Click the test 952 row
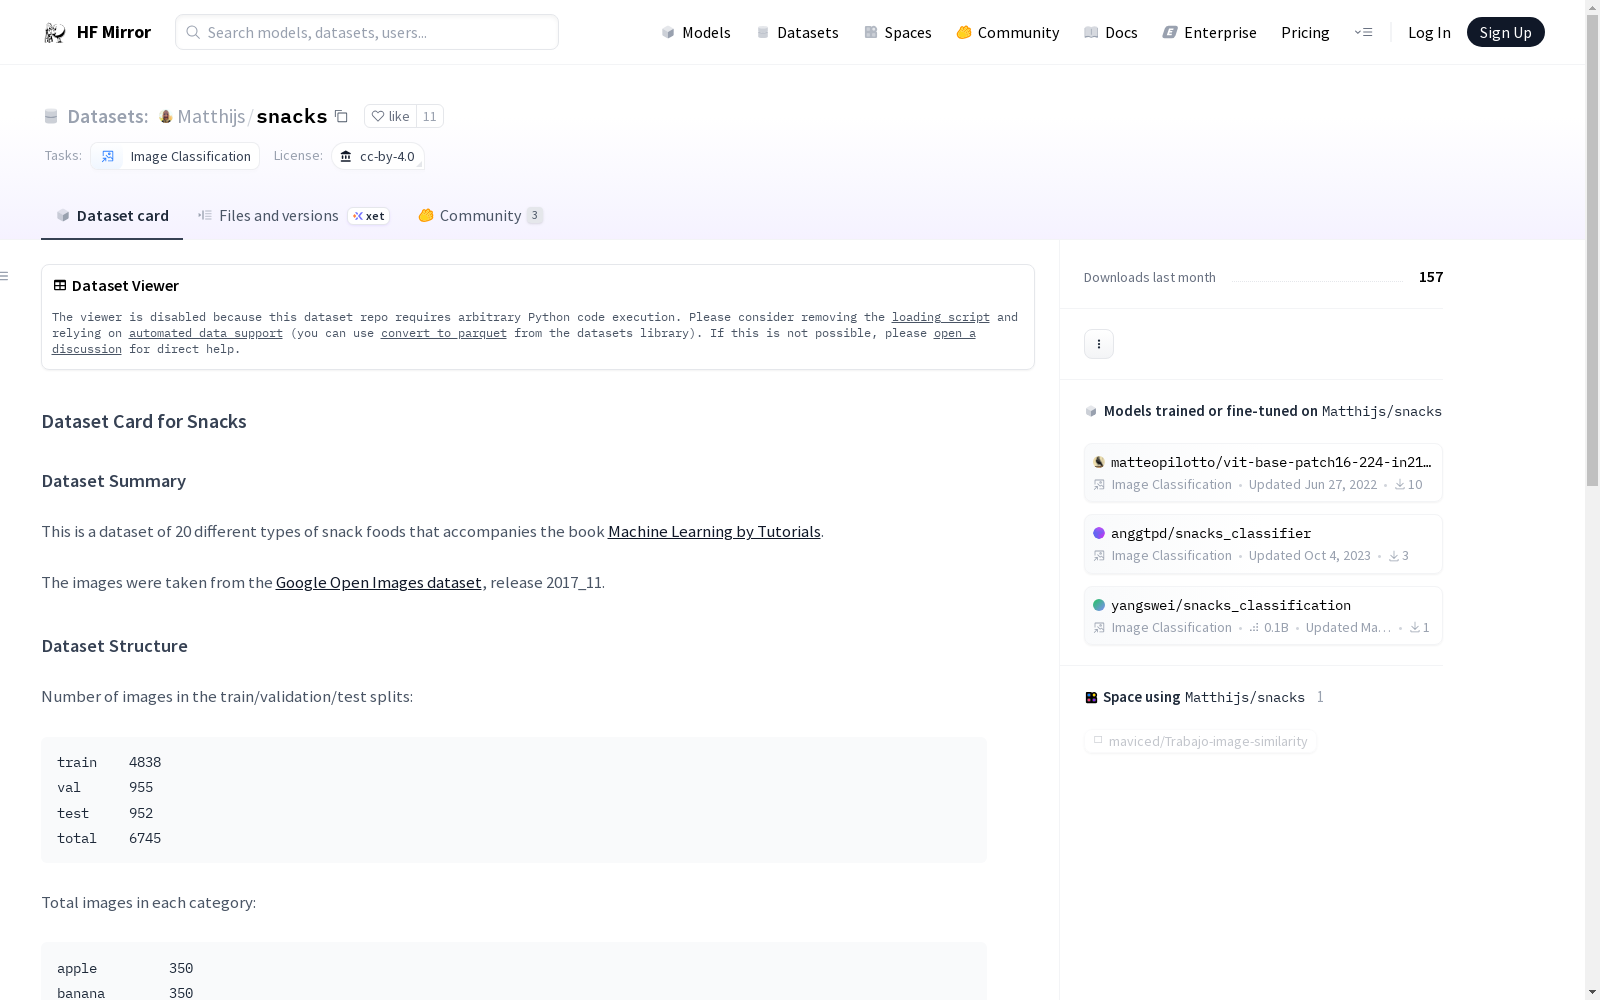 click(105, 813)
